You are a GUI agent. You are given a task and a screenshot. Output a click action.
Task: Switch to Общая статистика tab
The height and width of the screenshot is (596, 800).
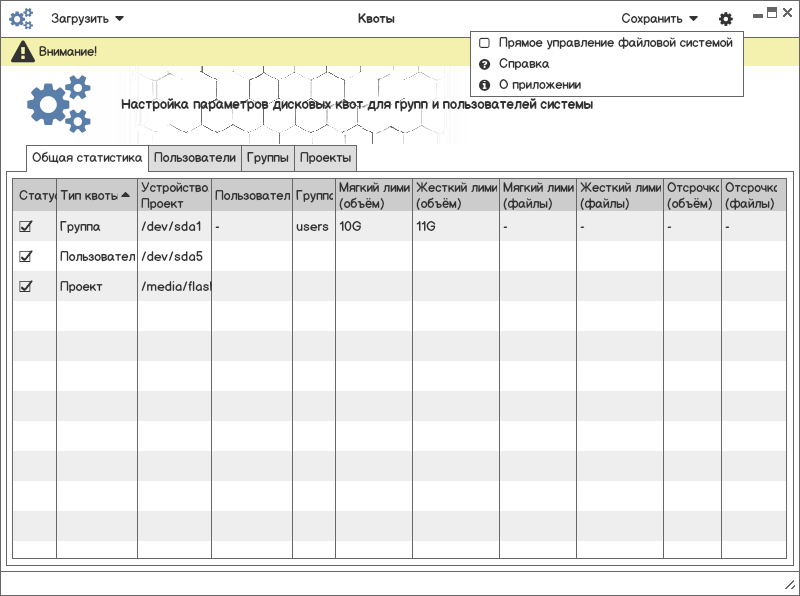87,158
